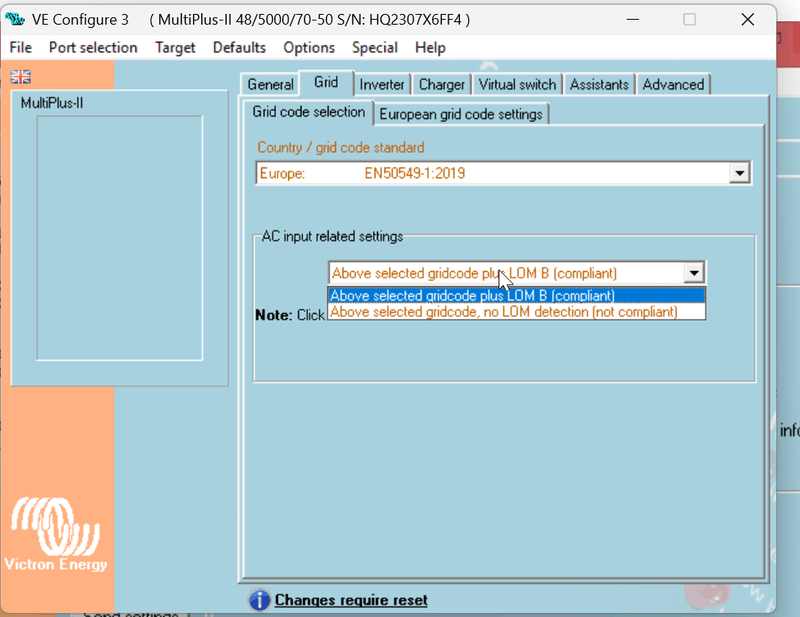Image resolution: width=800 pixels, height=617 pixels.
Task: Open the Target menu
Action: [175, 47]
